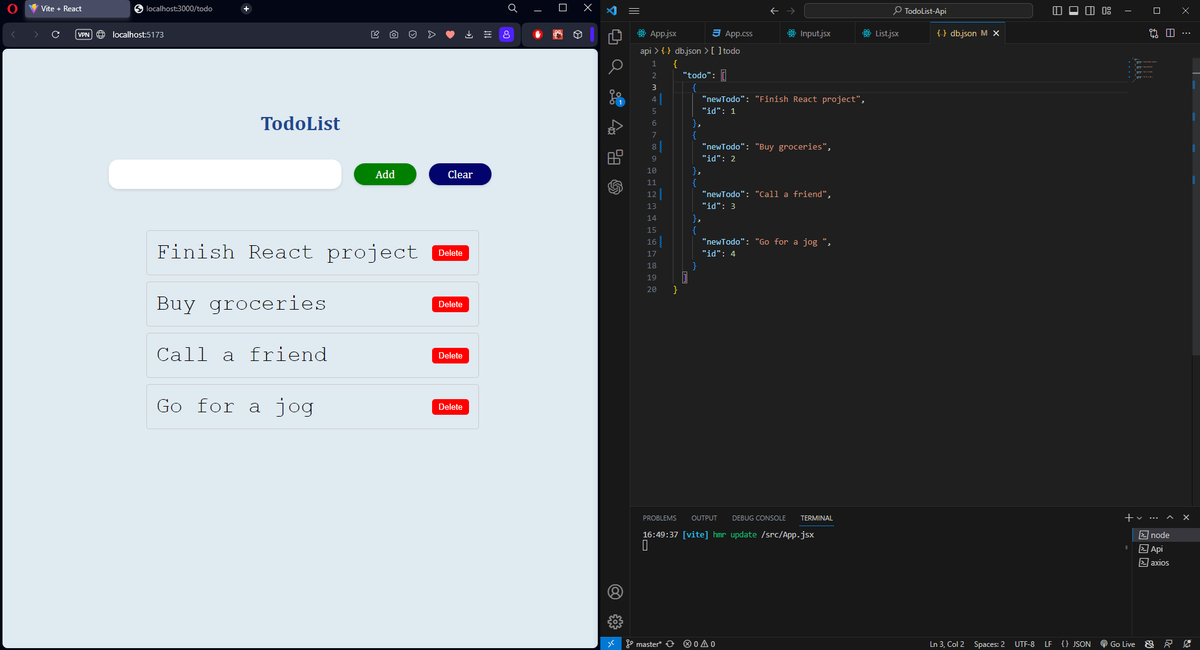Open Opera downloads icon
This screenshot has height=650, width=1200.
point(469,34)
